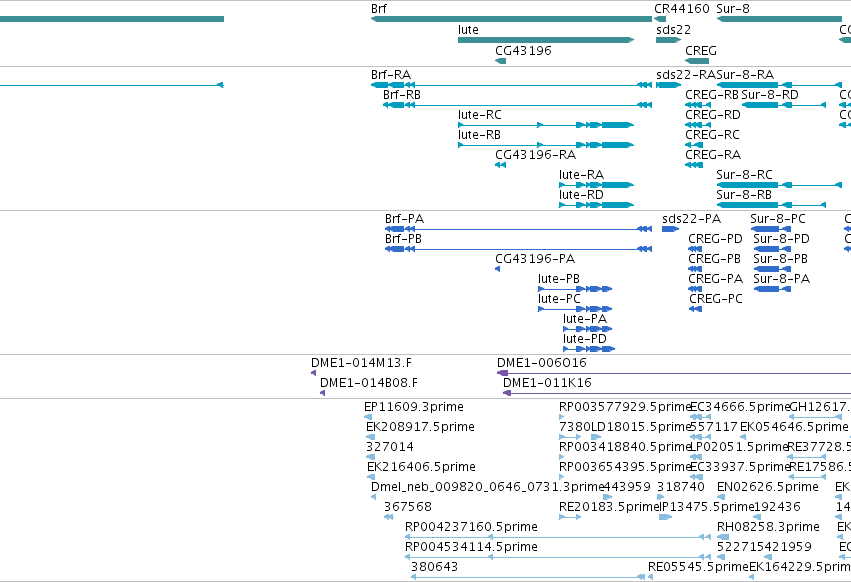The image size is (851, 582).
Task: Click the Sur-8-RA transcript label
Action: (x=745, y=74)
